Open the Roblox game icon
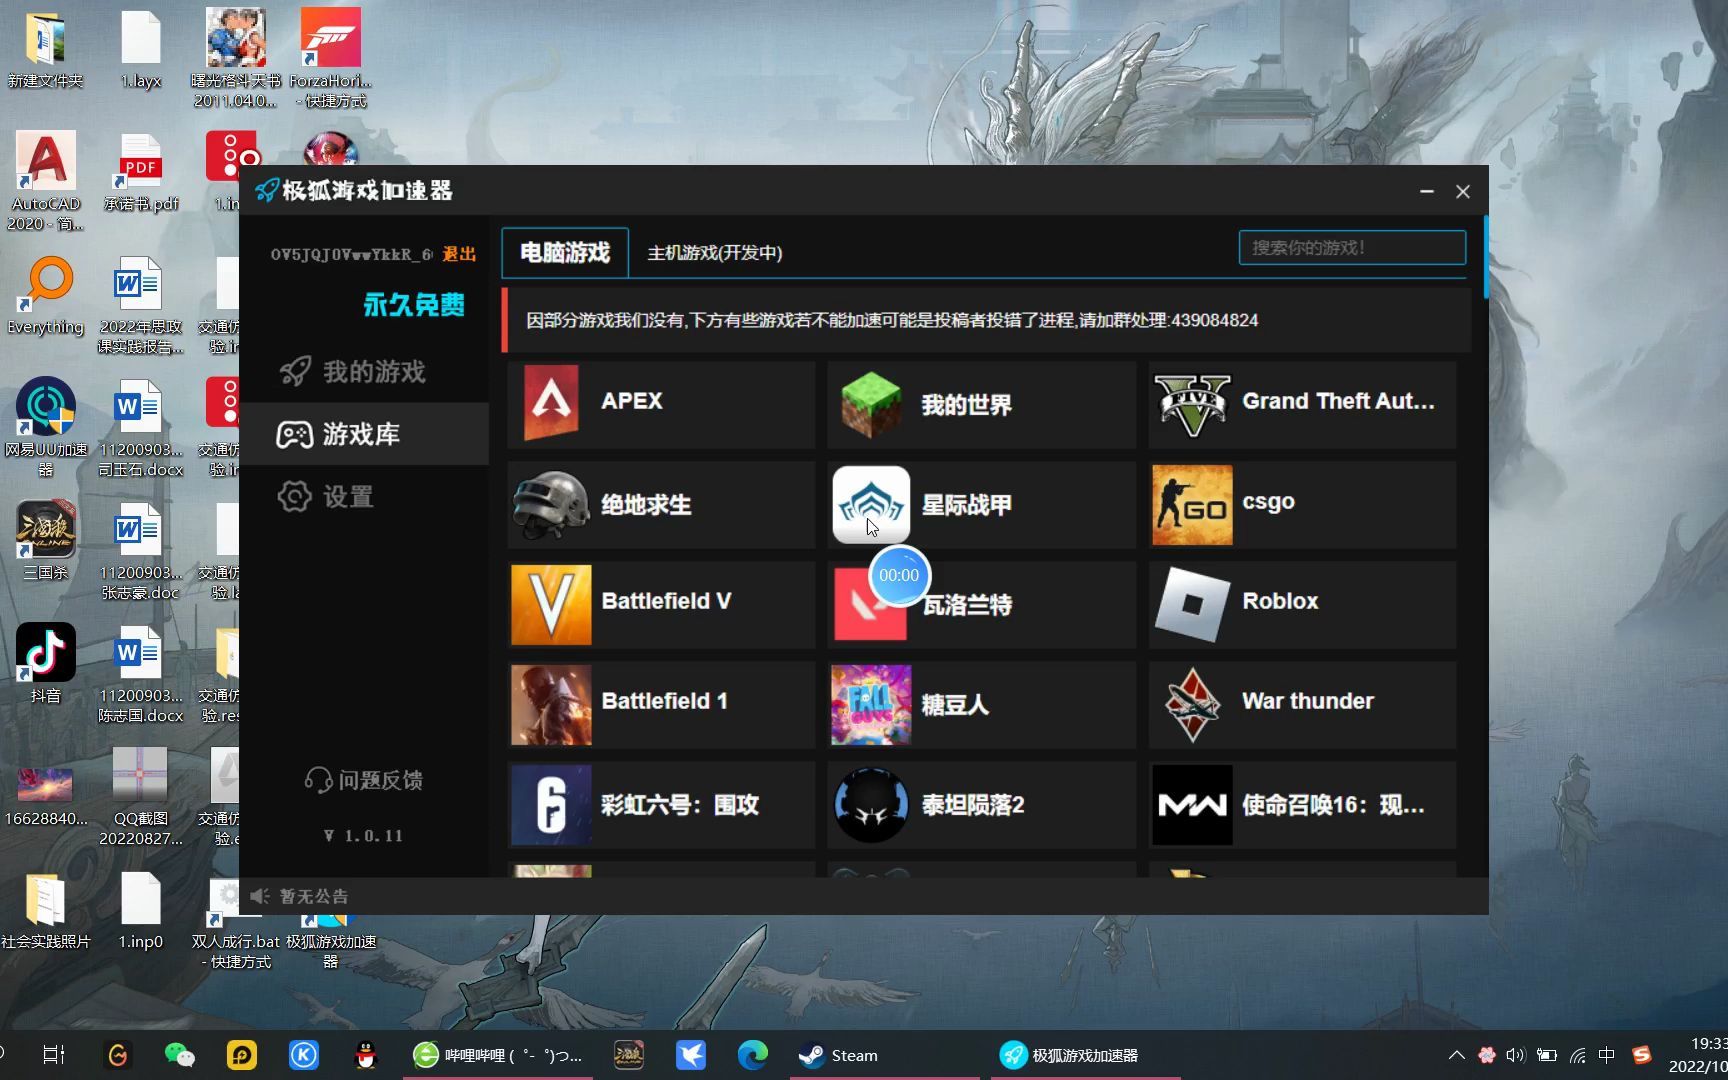 pyautogui.click(x=1192, y=604)
